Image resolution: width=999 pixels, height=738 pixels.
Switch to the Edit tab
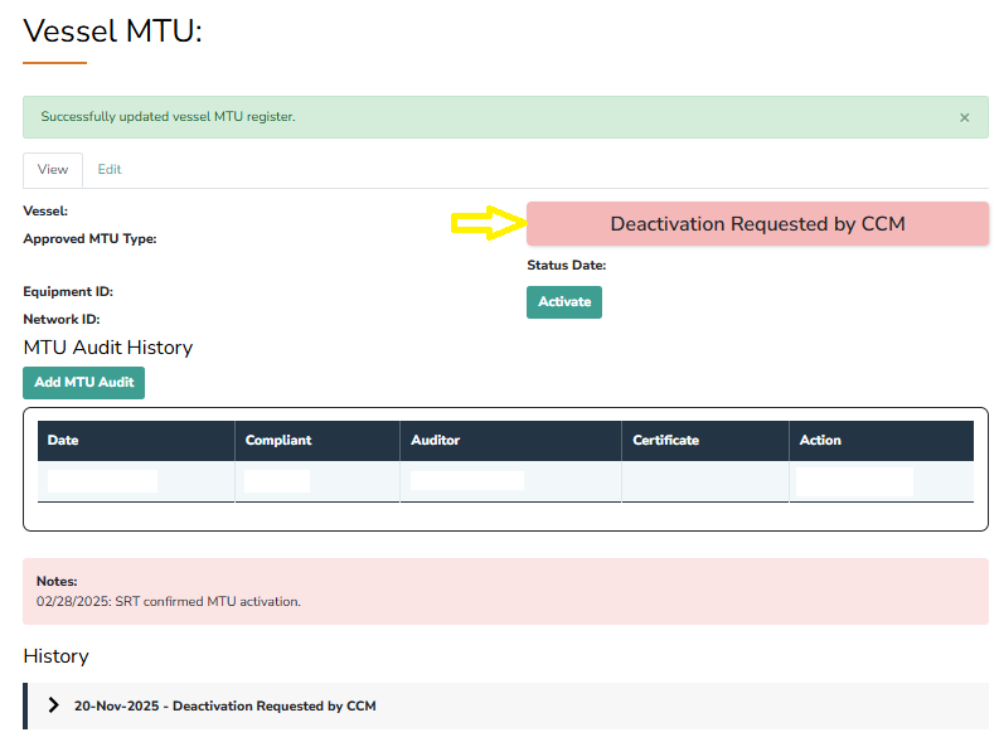(109, 170)
